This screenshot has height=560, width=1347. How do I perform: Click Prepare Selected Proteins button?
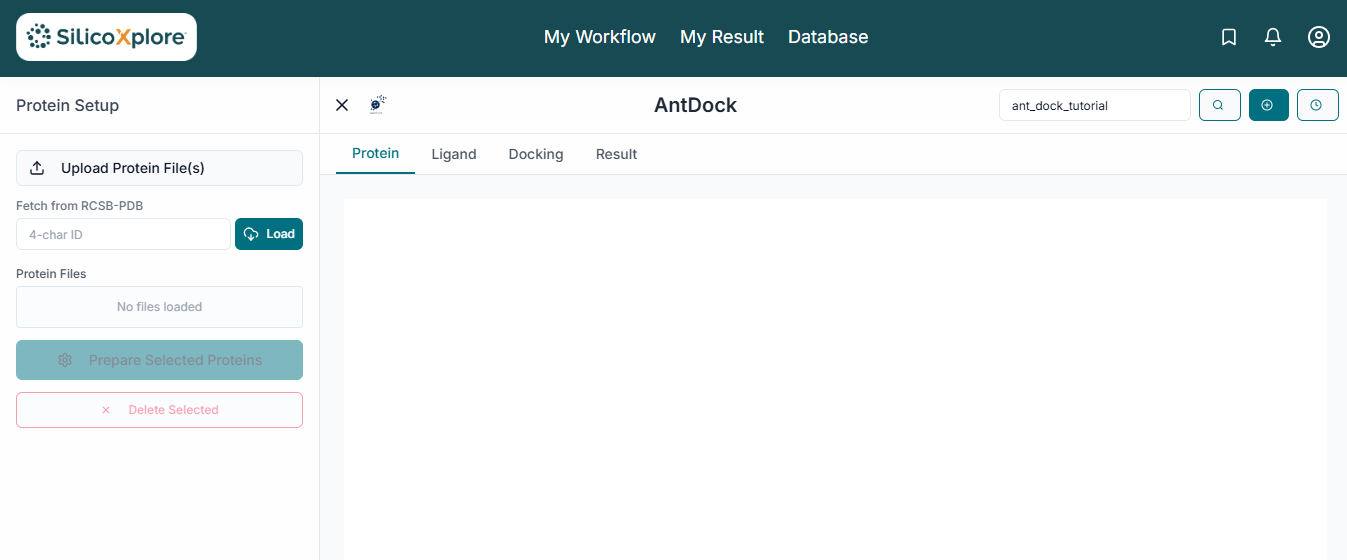pyautogui.click(x=159, y=360)
